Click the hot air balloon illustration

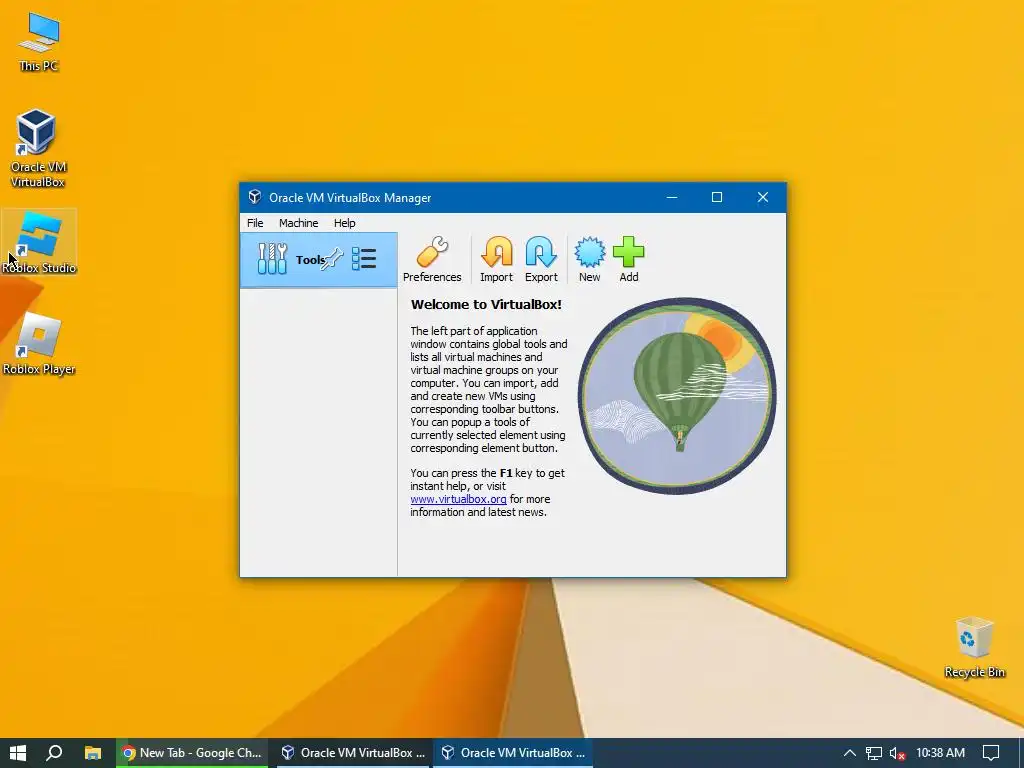[x=677, y=395]
